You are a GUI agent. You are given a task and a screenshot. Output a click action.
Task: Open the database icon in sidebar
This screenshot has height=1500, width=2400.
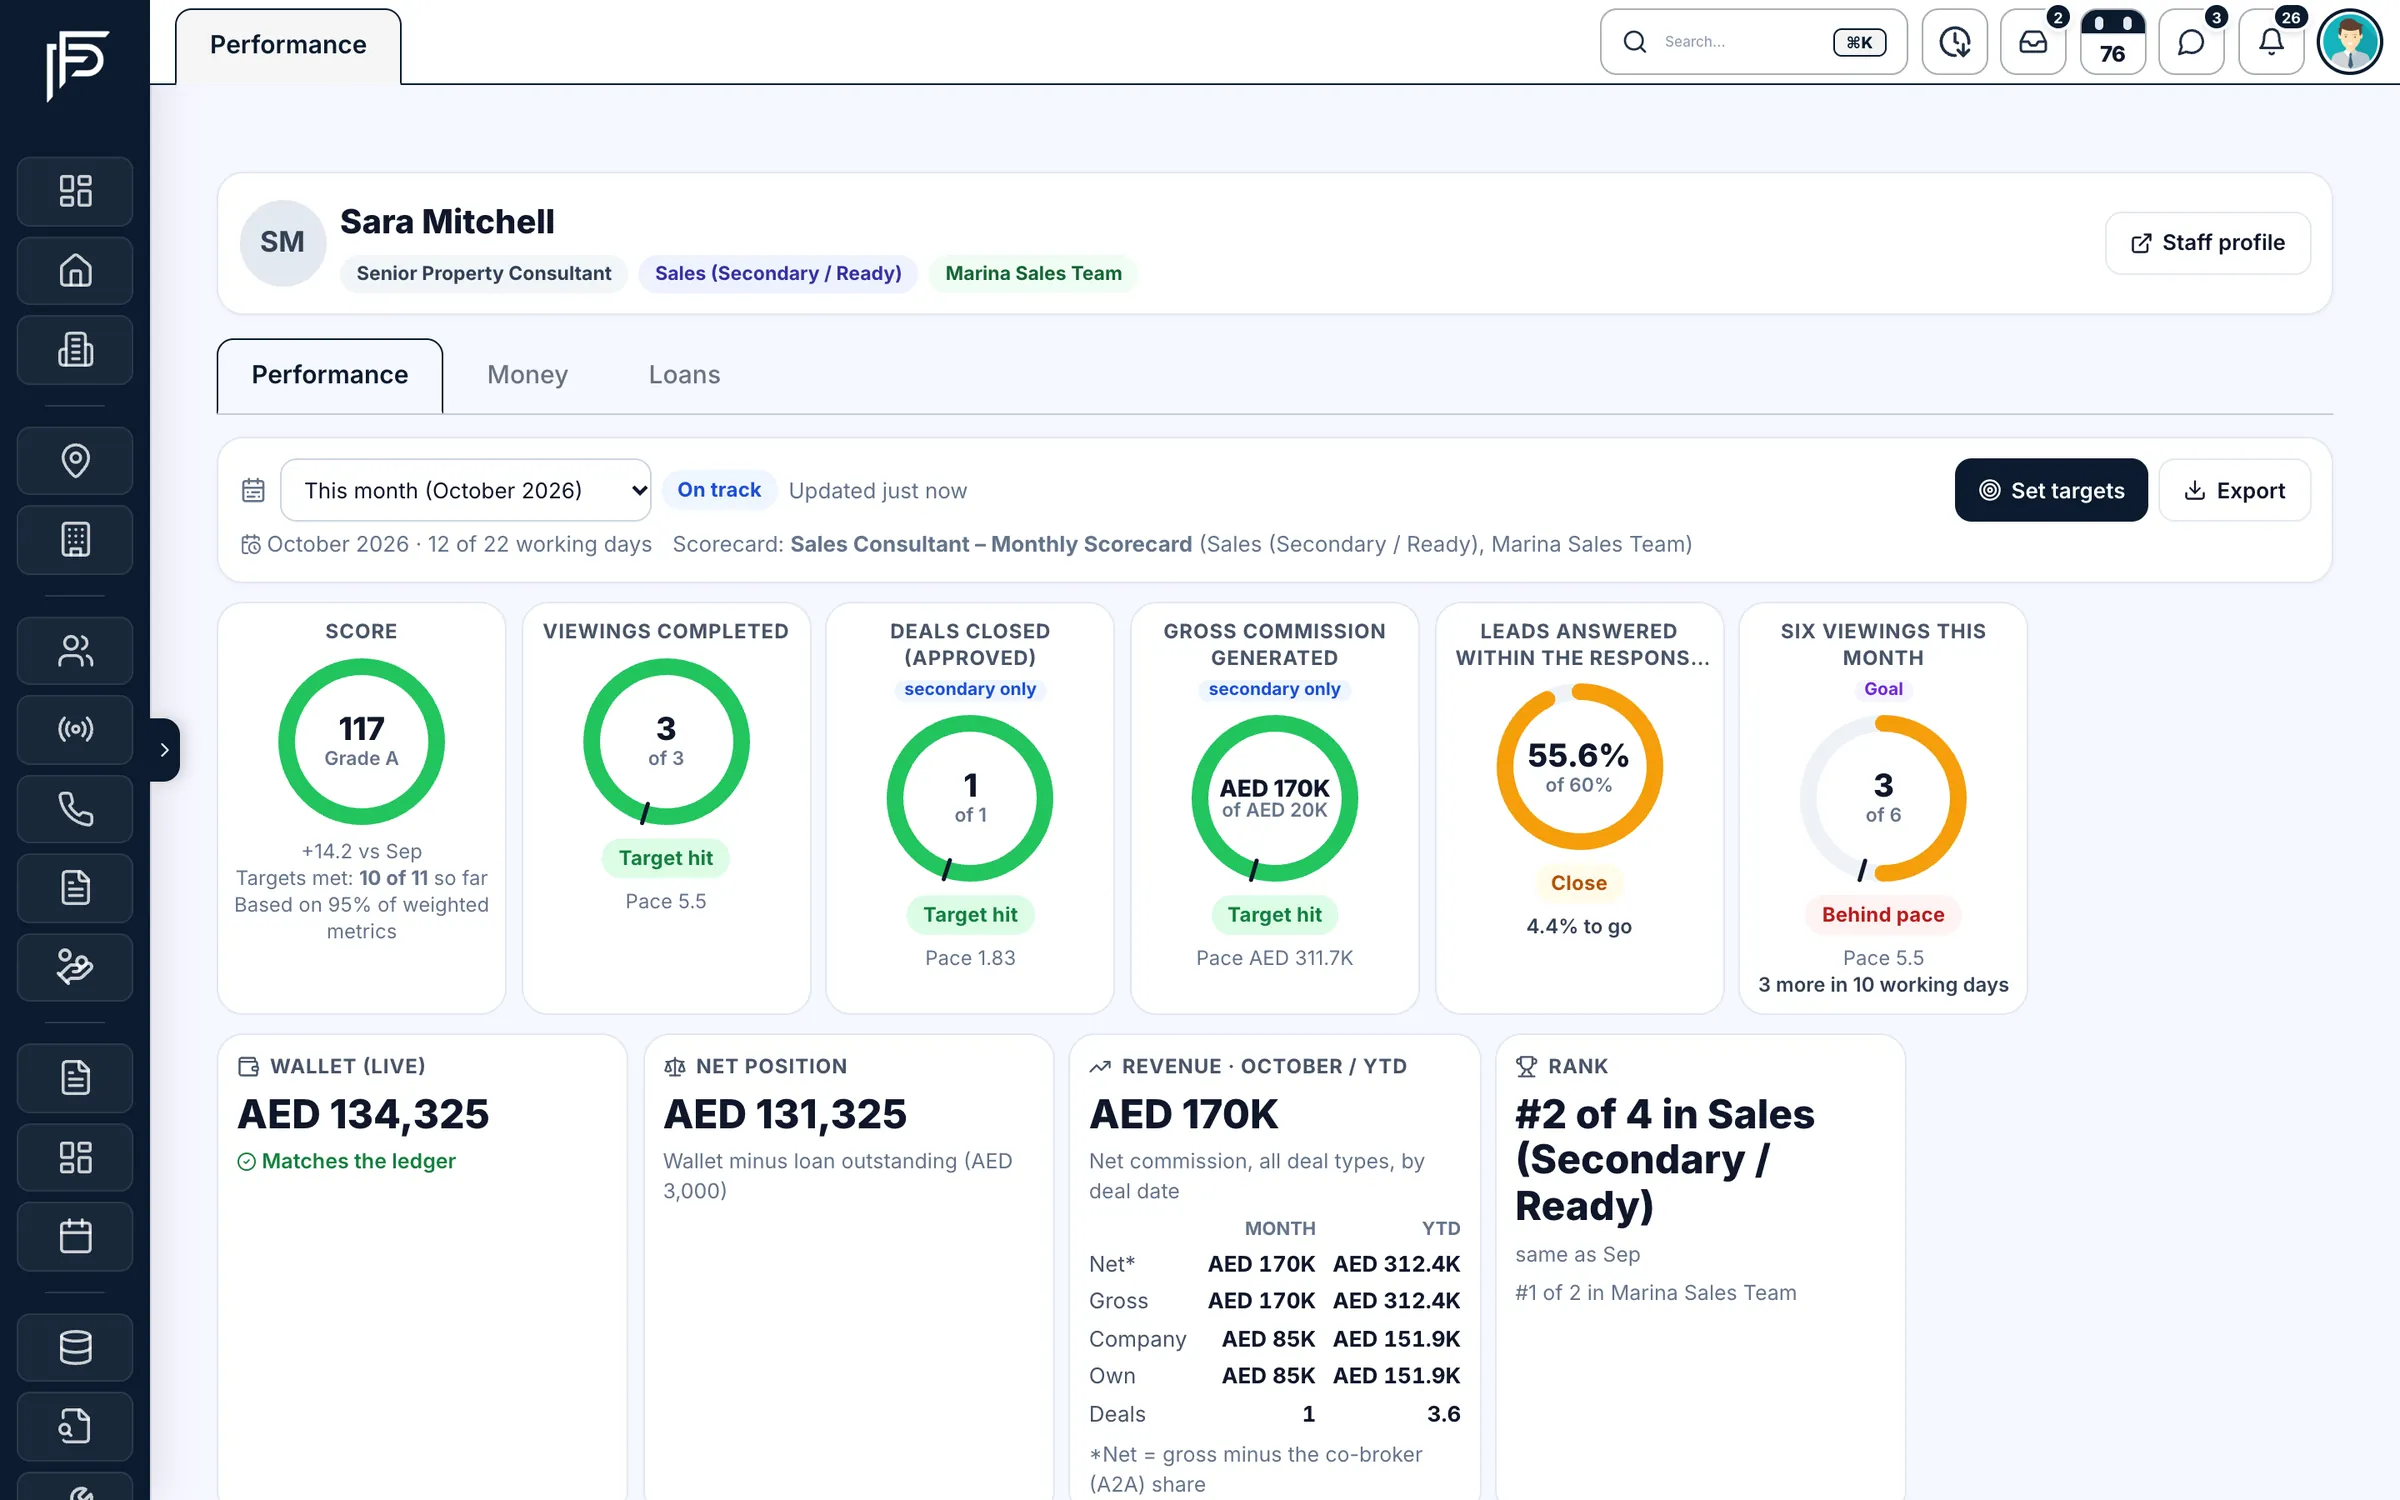(75, 1347)
